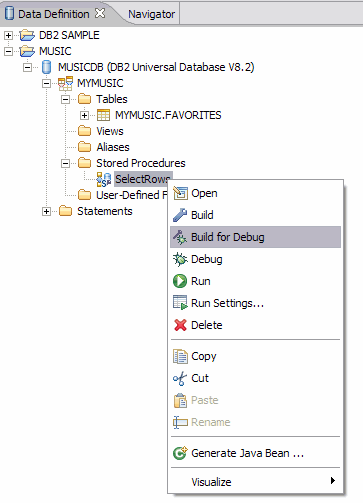The image size is (363, 503).
Task: Choose Build from the context menu
Action: click(255, 215)
